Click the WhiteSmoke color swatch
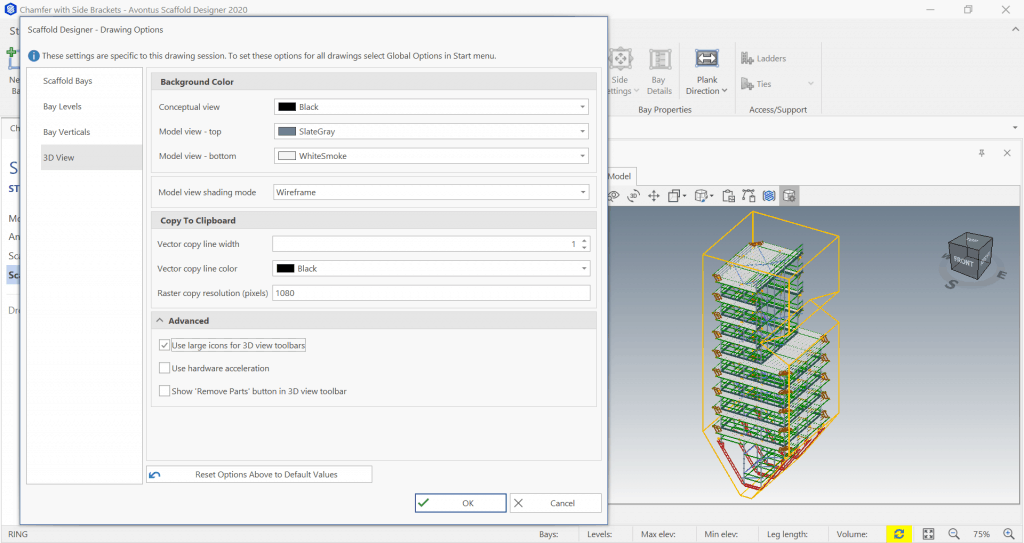The width and height of the screenshot is (1024, 543). coord(287,156)
